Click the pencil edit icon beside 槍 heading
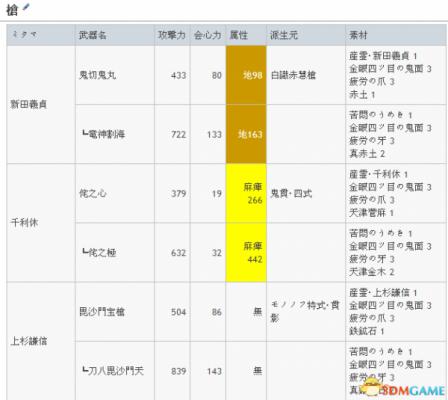Image resolution: width=448 pixels, height=400 pixels. click(x=26, y=7)
